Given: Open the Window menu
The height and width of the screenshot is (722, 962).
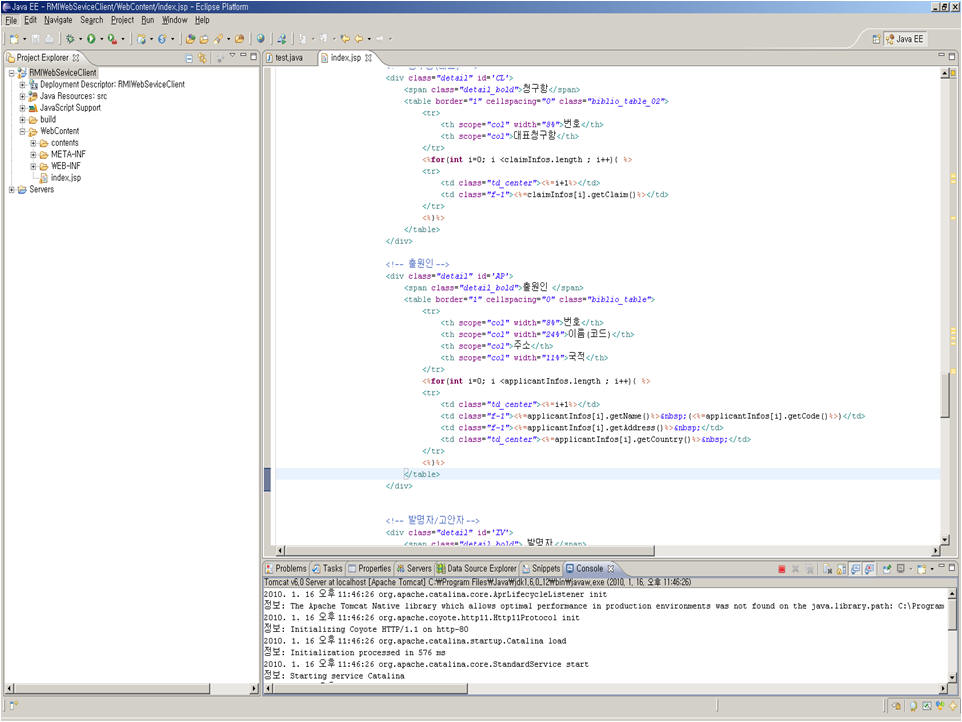Looking at the screenshot, I should point(174,19).
